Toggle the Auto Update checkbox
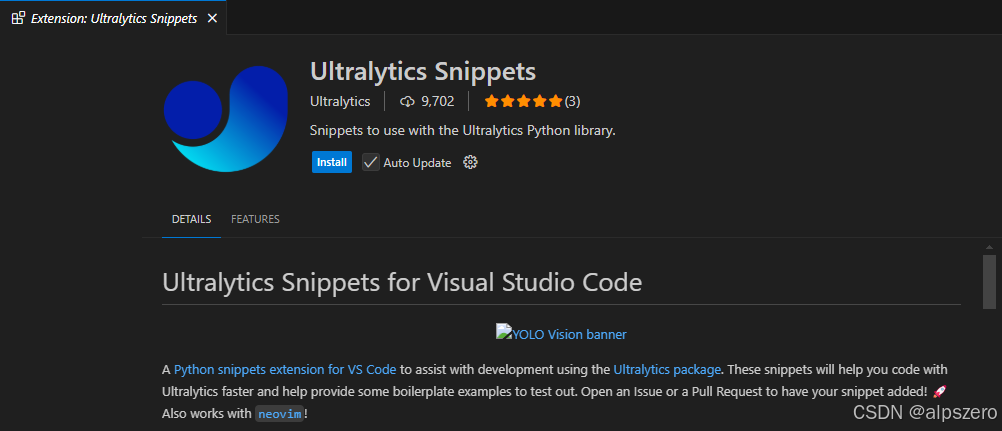 [x=371, y=162]
